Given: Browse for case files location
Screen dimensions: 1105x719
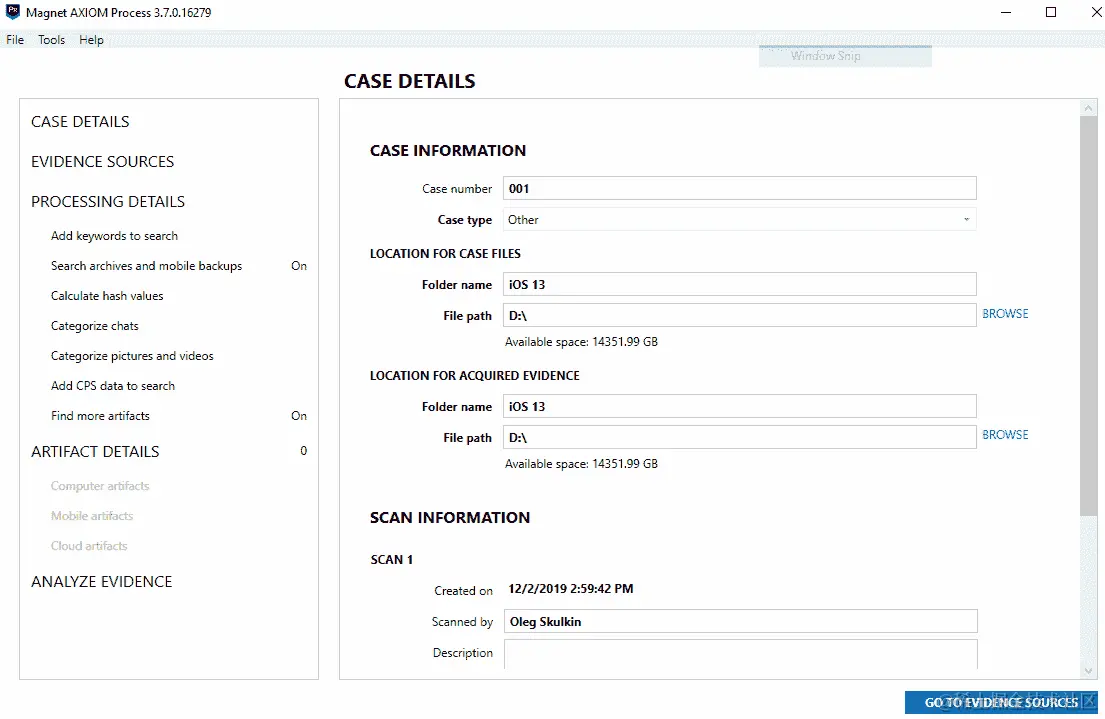Looking at the screenshot, I should 1005,314.
